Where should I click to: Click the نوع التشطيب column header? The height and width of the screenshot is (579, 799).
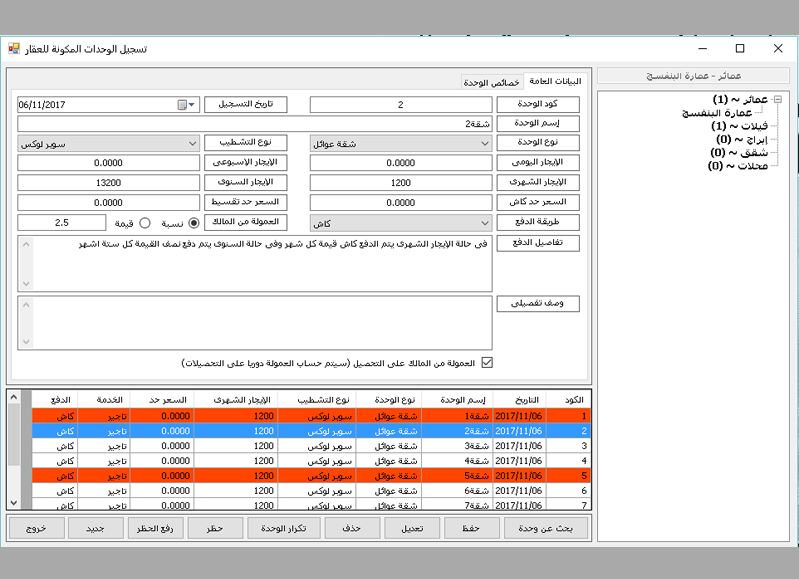pos(316,400)
